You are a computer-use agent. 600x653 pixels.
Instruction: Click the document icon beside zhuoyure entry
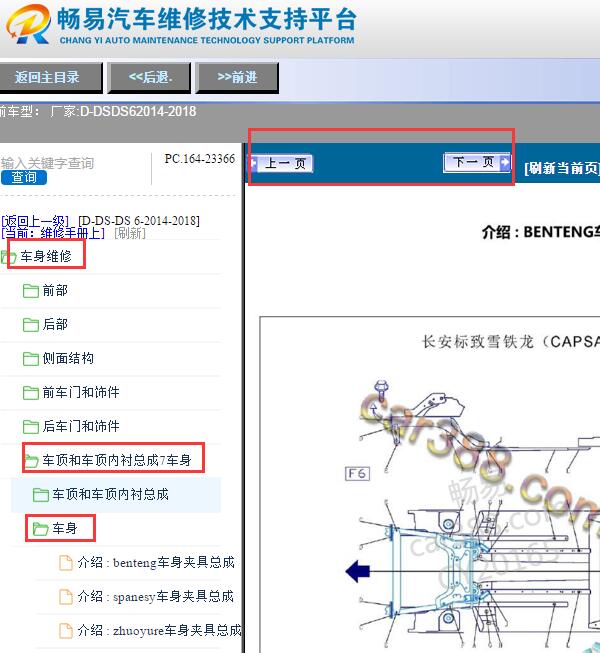point(66,631)
